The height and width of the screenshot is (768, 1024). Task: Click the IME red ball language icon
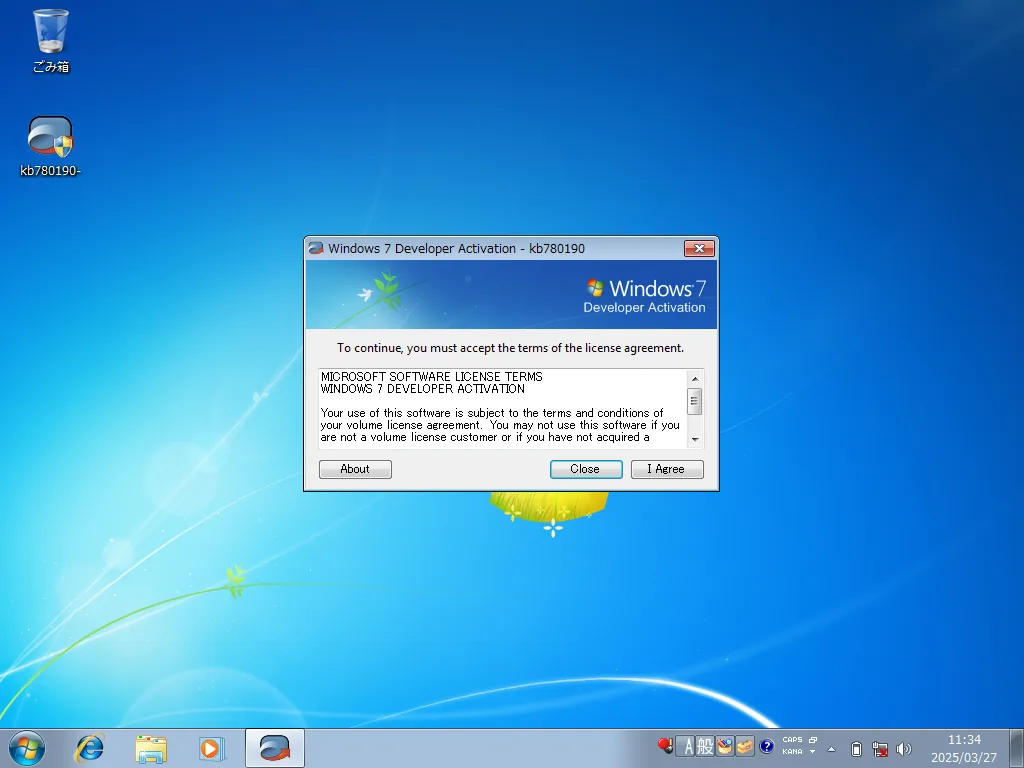coord(665,745)
